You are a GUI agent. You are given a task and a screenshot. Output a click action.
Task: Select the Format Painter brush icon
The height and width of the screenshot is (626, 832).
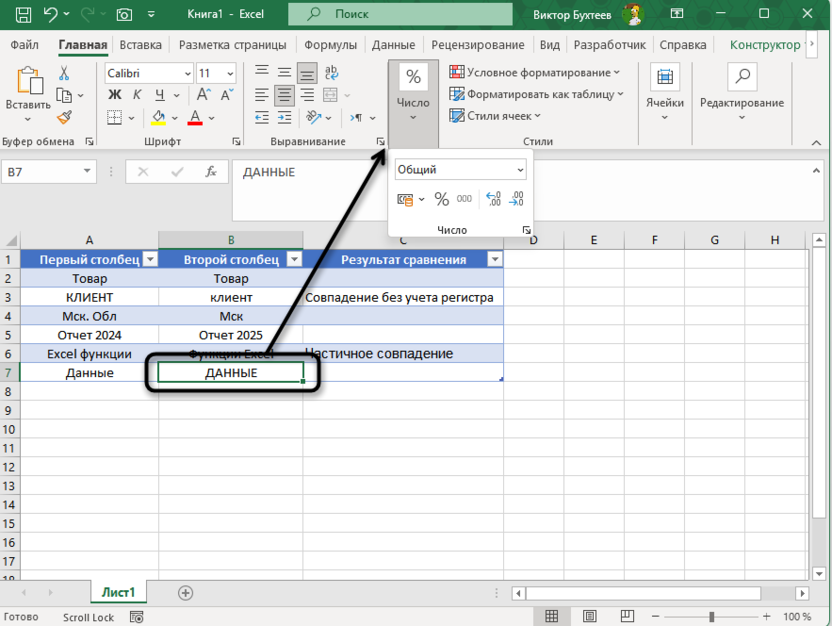(x=64, y=117)
